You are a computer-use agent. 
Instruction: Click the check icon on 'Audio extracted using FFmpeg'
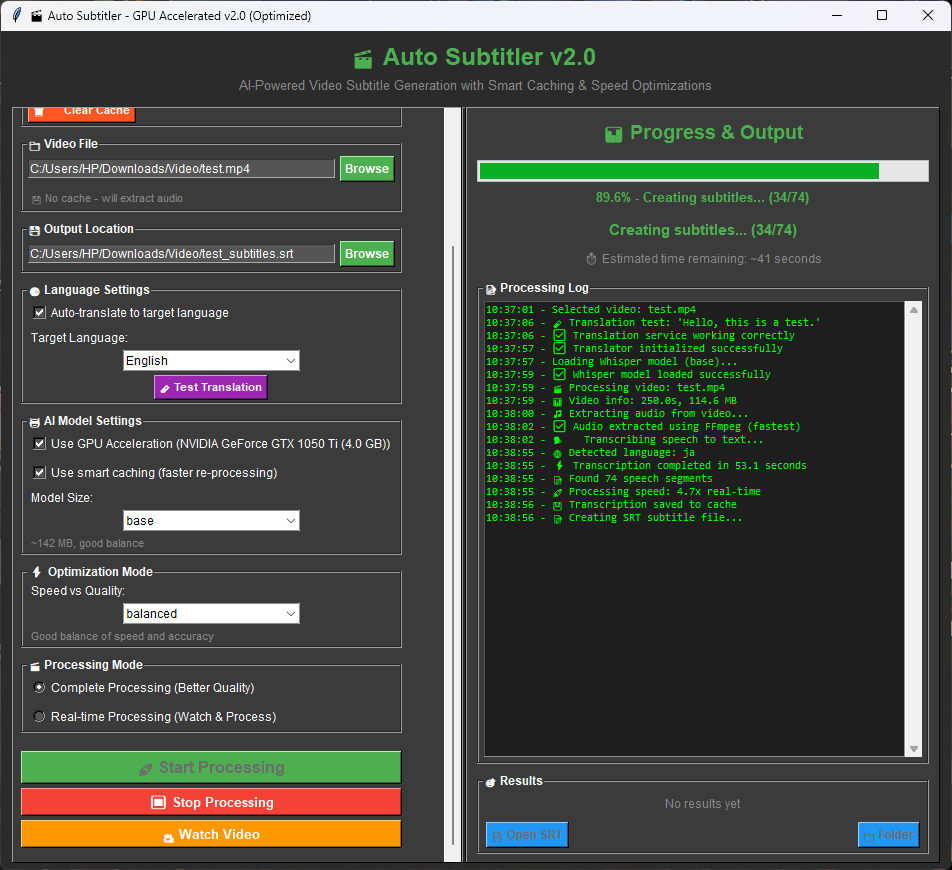pos(559,426)
